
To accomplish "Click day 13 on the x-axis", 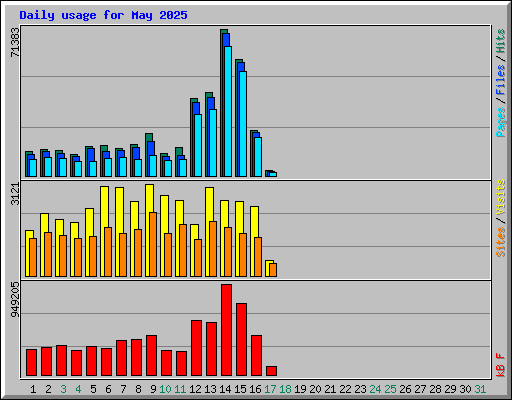I will coord(210,389).
